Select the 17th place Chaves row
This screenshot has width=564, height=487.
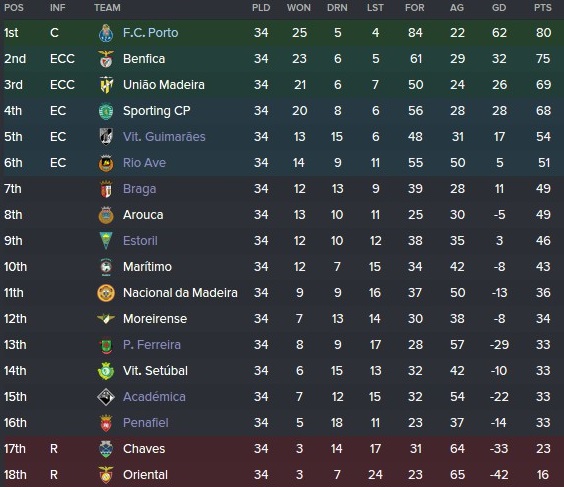[282, 449]
